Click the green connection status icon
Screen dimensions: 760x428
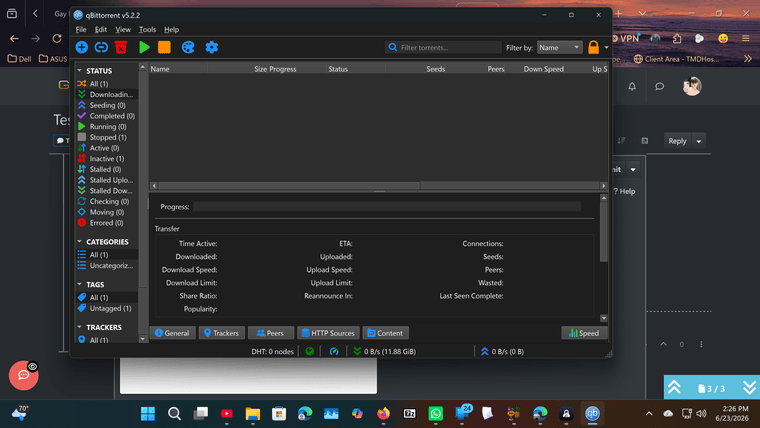(x=309, y=351)
